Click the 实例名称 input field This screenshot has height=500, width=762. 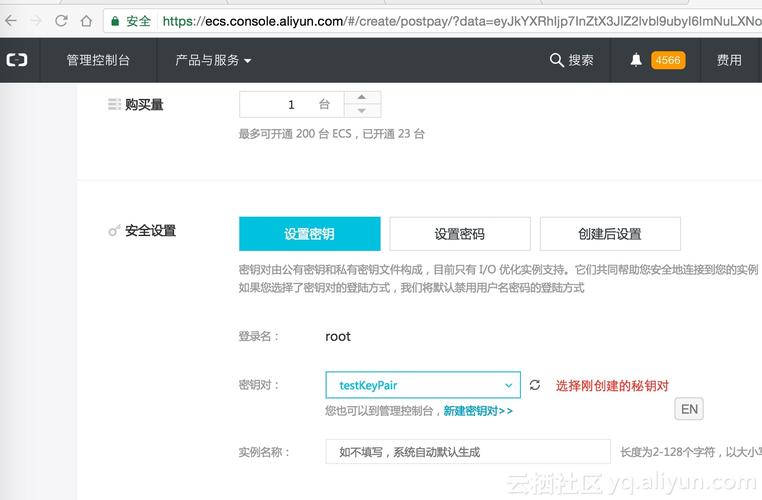click(468, 452)
